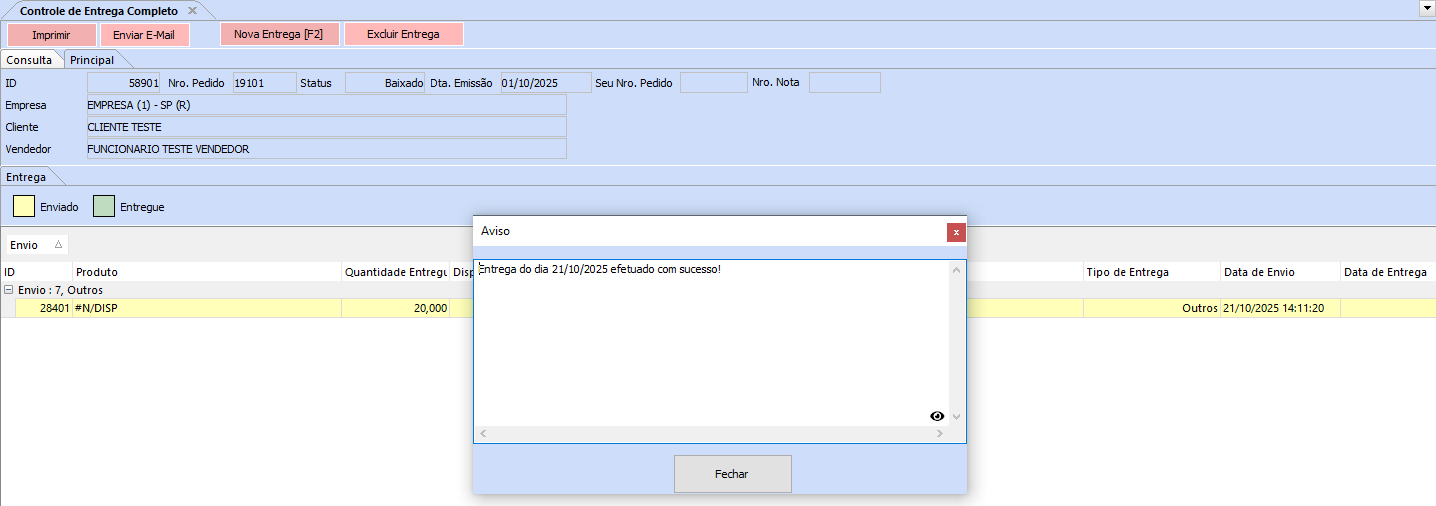The image size is (1436, 506).
Task: Click the sort triangle on the Envio grouping chip
Action: point(58,245)
